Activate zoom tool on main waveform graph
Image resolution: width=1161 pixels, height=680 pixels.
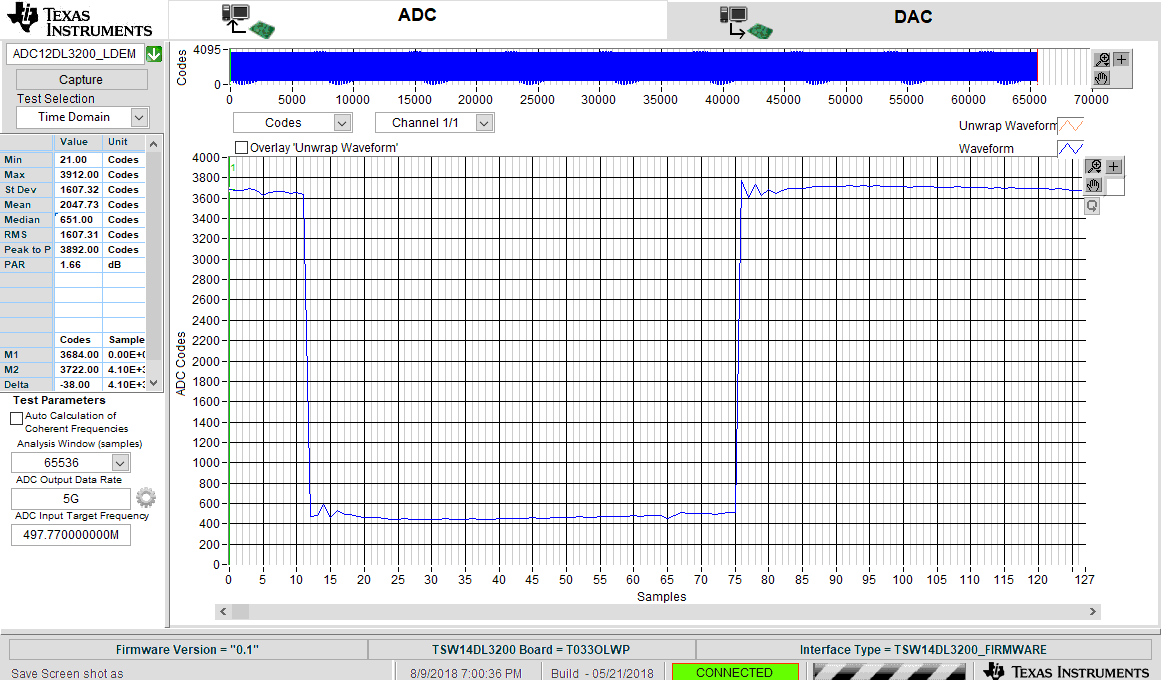[x=1094, y=167]
